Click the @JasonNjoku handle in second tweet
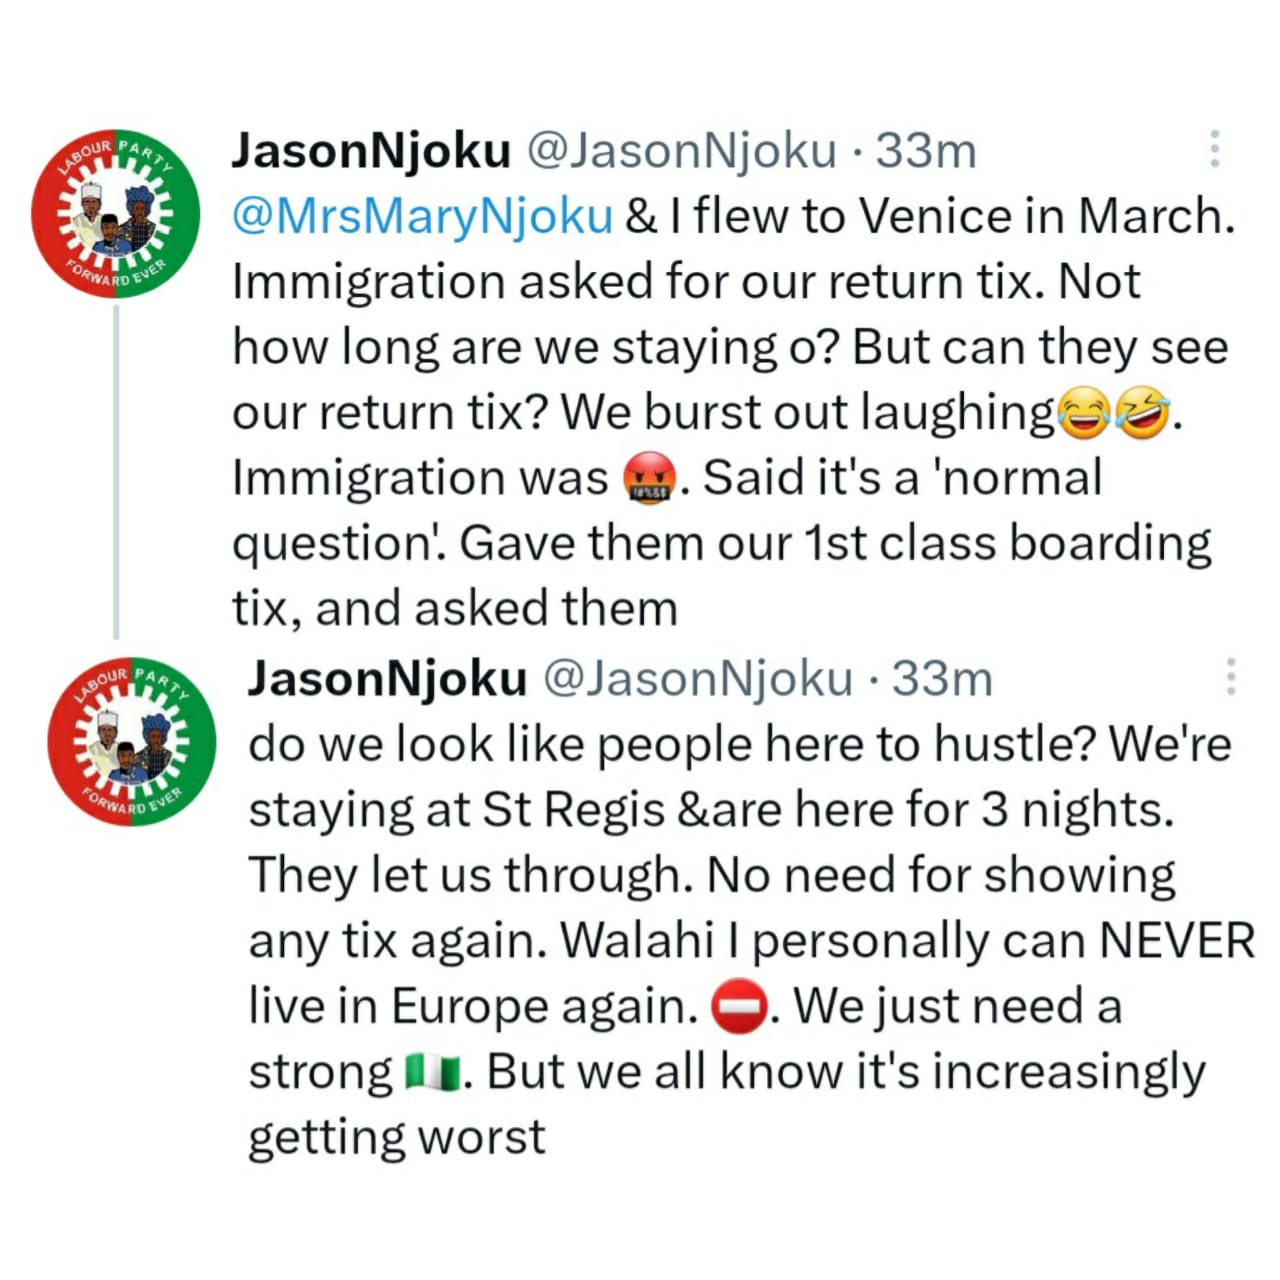 pos(697,679)
